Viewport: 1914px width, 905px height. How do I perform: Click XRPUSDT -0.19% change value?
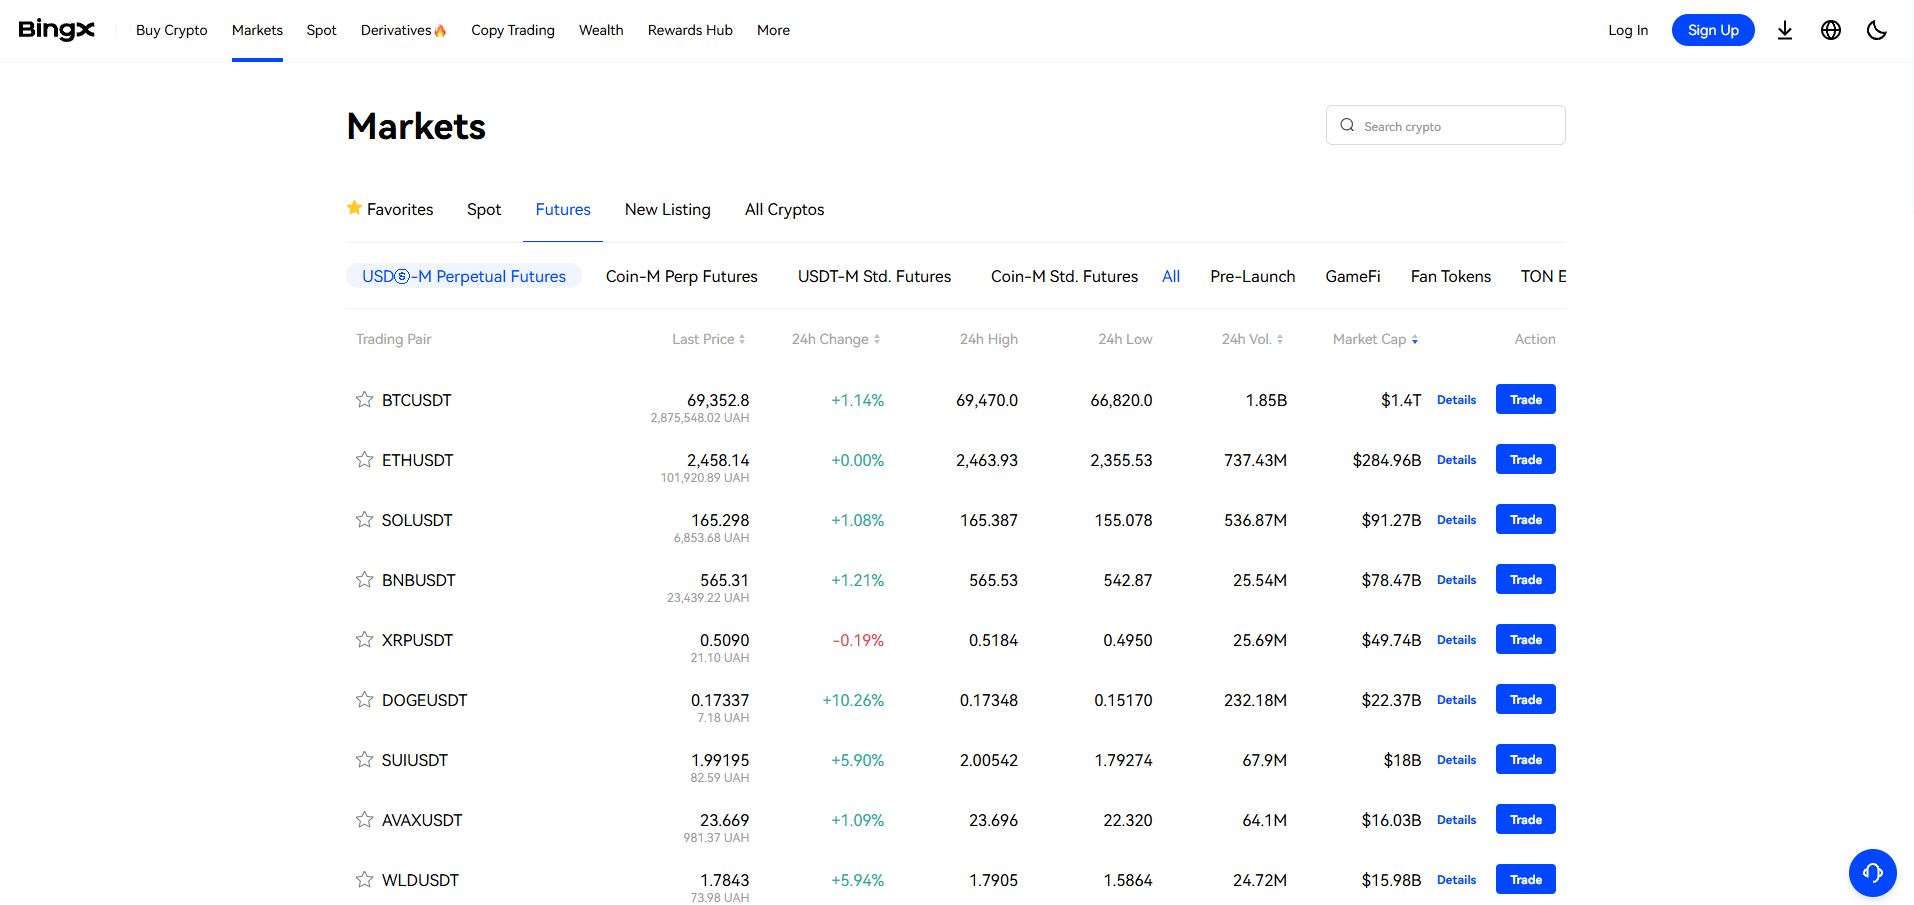(x=858, y=640)
